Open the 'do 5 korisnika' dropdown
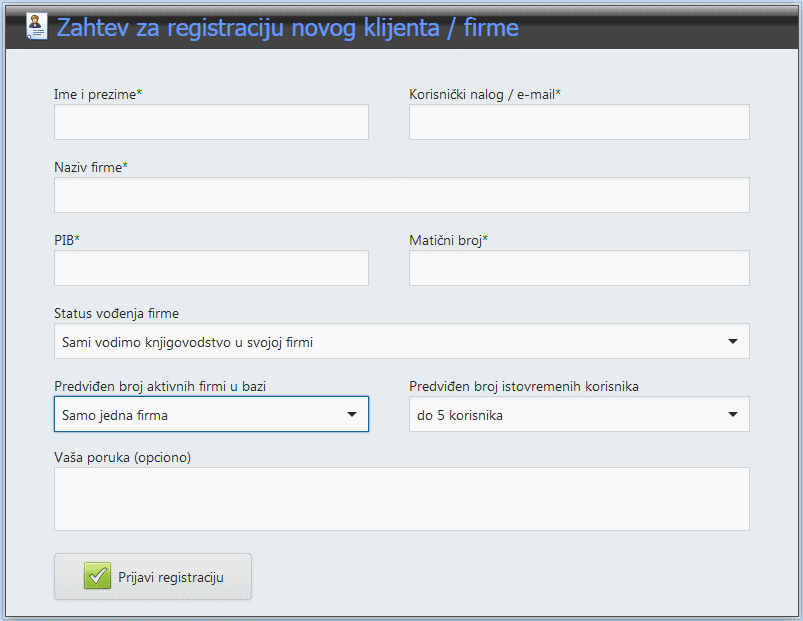Viewport: 803px width, 621px height. [579, 414]
